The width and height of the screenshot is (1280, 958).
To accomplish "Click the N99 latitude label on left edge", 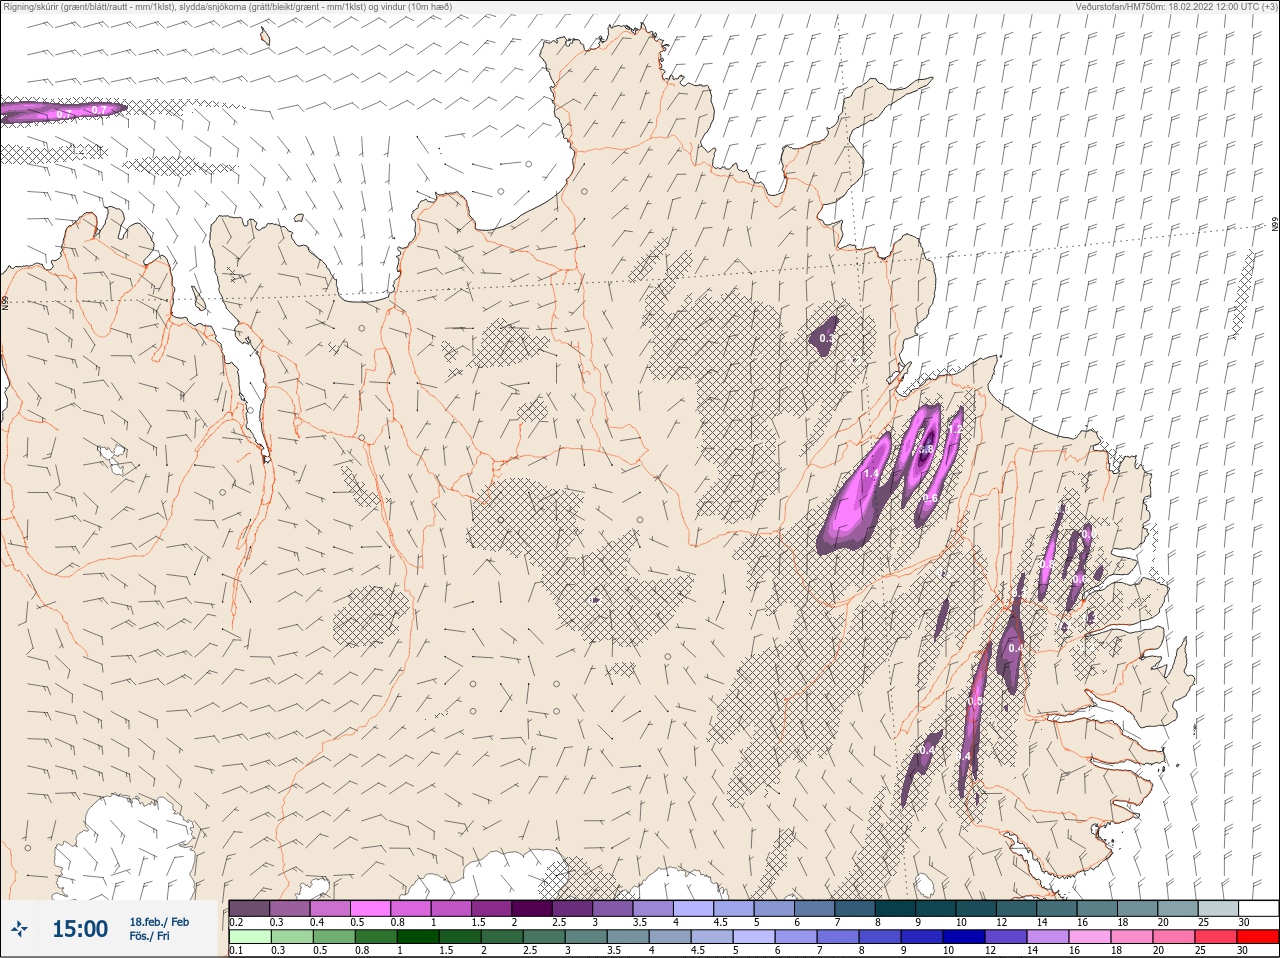I will pyautogui.click(x=5, y=302).
